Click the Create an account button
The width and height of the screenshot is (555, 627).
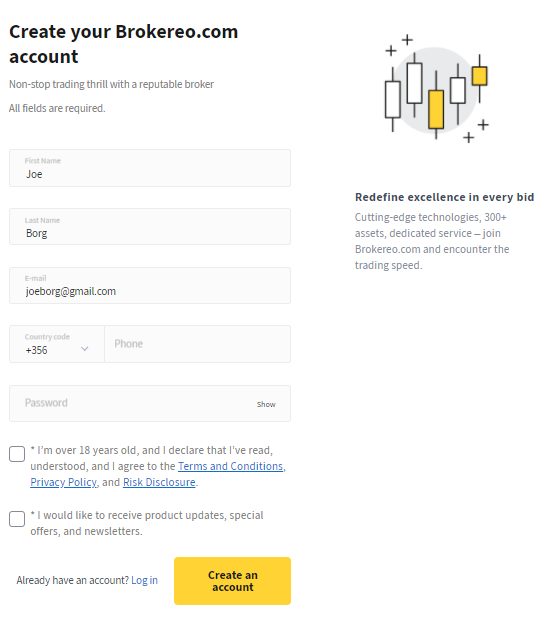point(232,581)
